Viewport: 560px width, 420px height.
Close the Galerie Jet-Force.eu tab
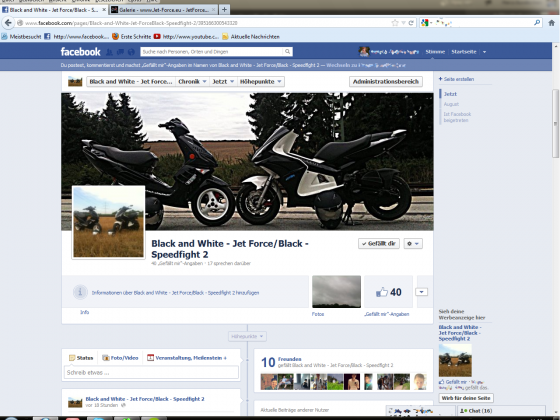click(x=213, y=10)
